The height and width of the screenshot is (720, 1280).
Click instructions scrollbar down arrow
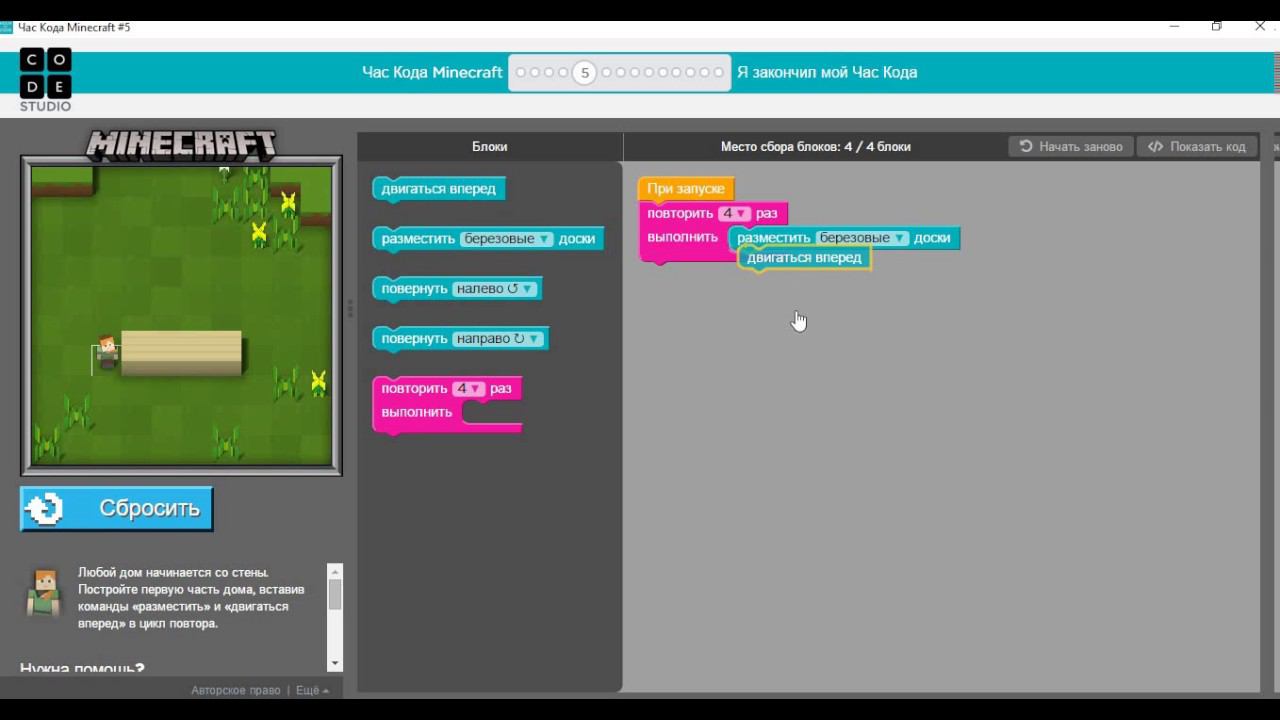335,663
